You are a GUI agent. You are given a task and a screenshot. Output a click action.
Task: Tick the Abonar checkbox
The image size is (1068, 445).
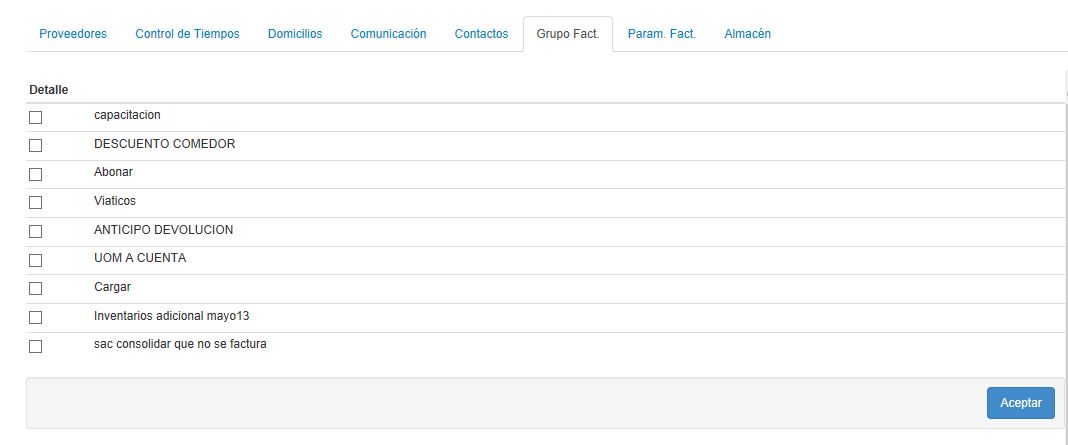[36, 174]
